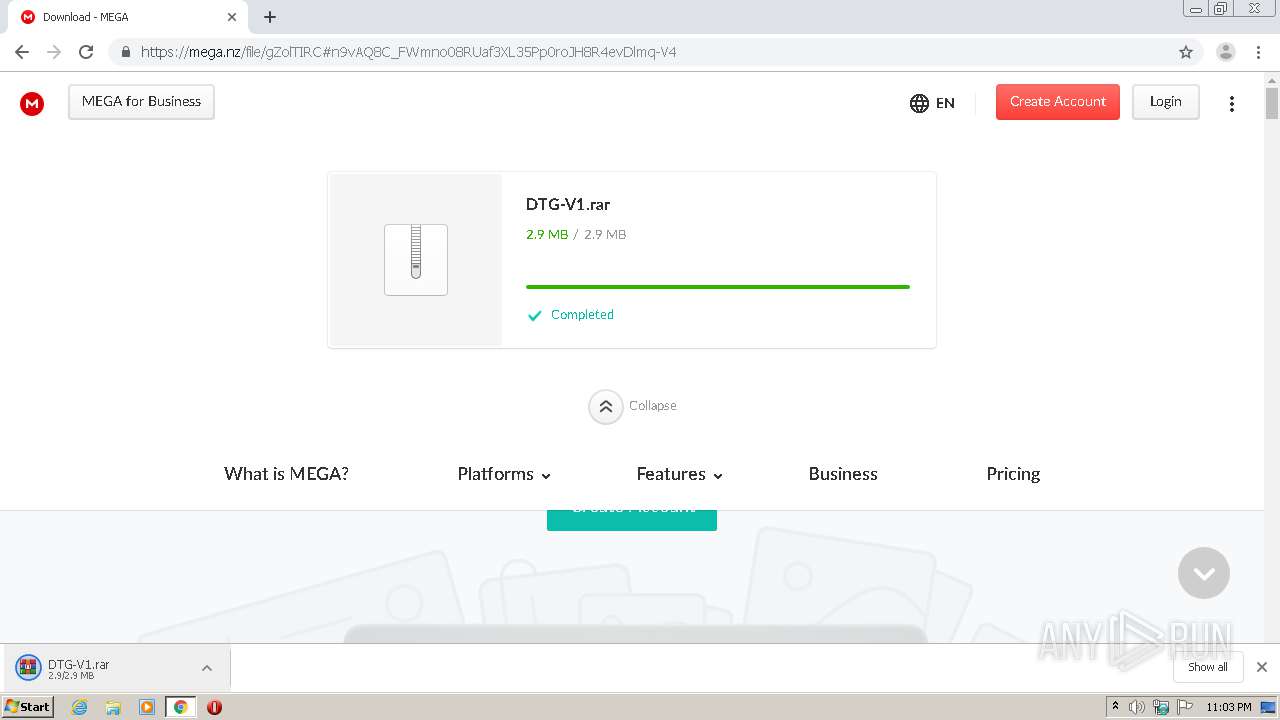Click the teal Create Account button below
The image size is (1280, 720).
(632, 520)
